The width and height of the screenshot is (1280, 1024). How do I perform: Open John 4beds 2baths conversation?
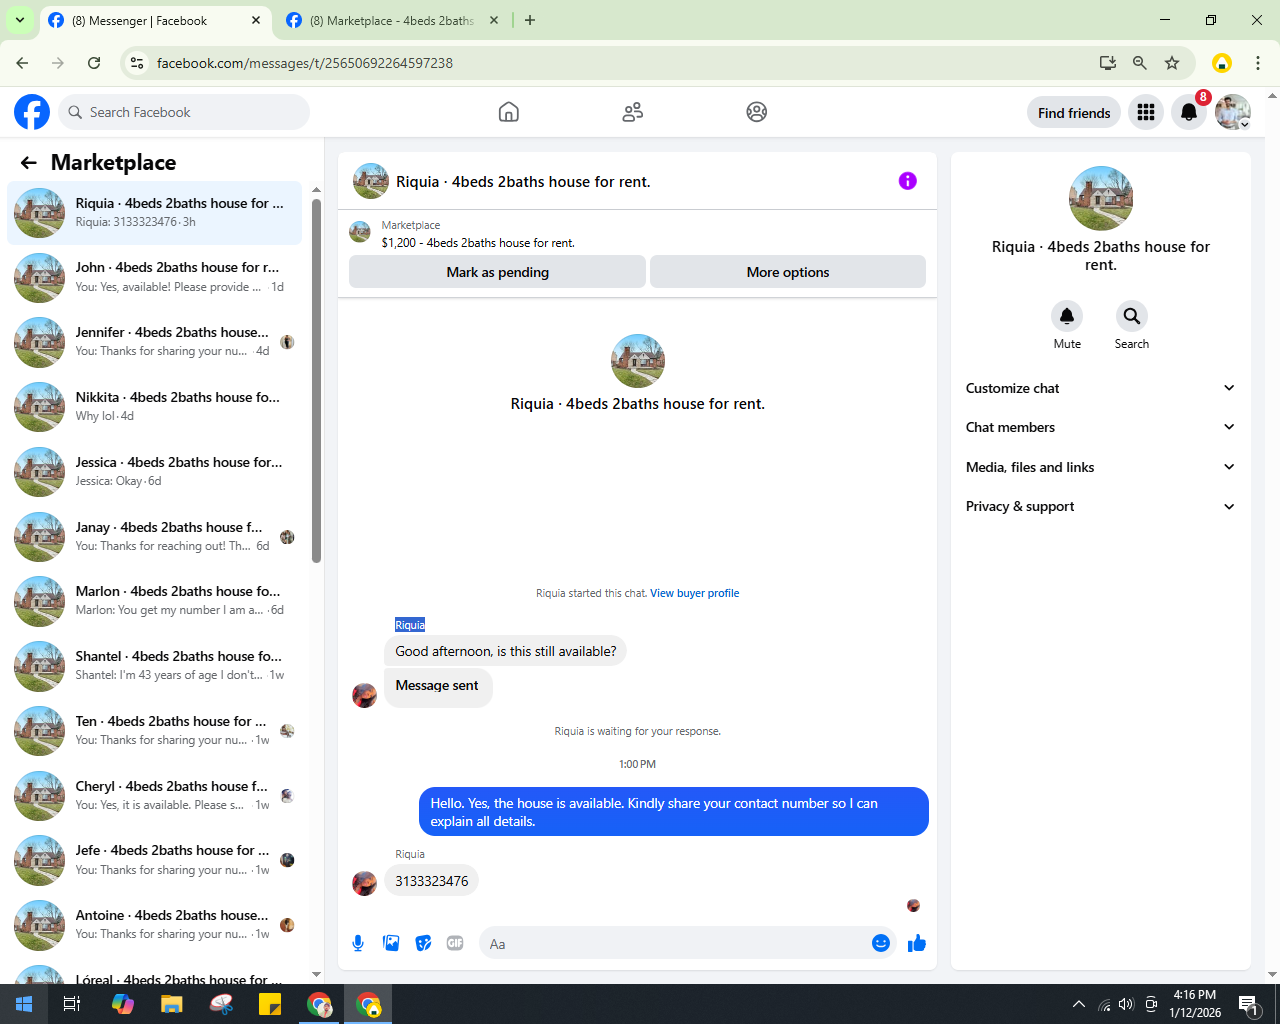pos(154,277)
